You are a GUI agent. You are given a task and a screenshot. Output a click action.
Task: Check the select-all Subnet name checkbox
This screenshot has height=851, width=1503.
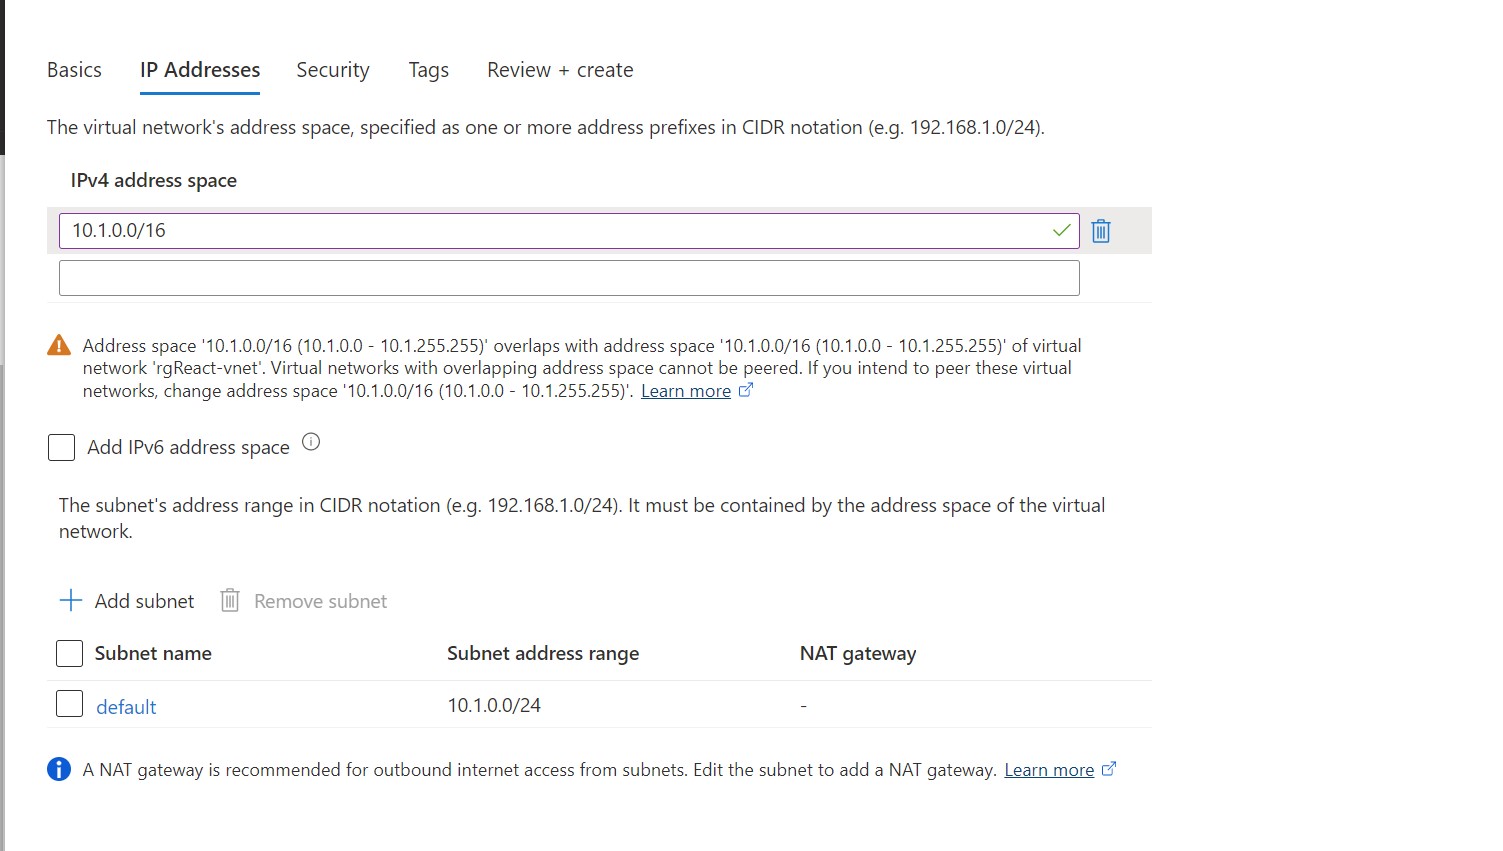[x=70, y=653]
